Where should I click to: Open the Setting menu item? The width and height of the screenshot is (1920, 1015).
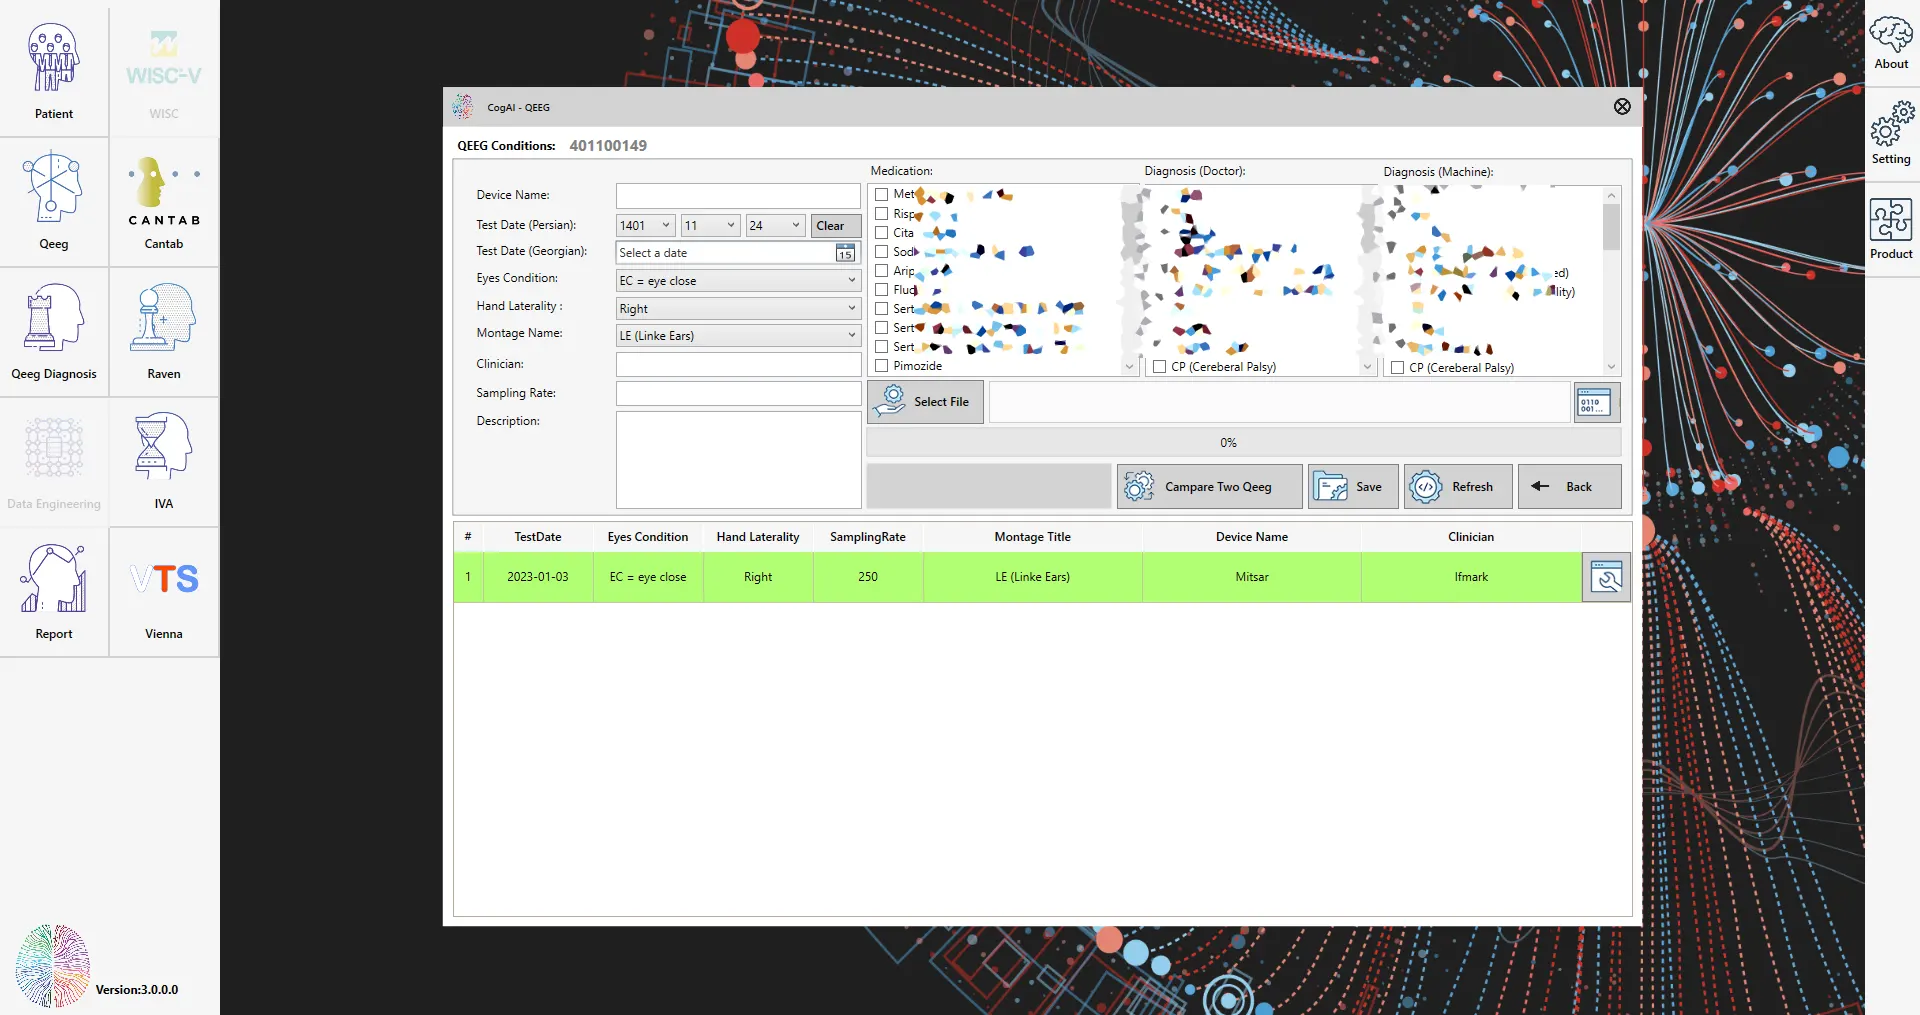[1891, 136]
